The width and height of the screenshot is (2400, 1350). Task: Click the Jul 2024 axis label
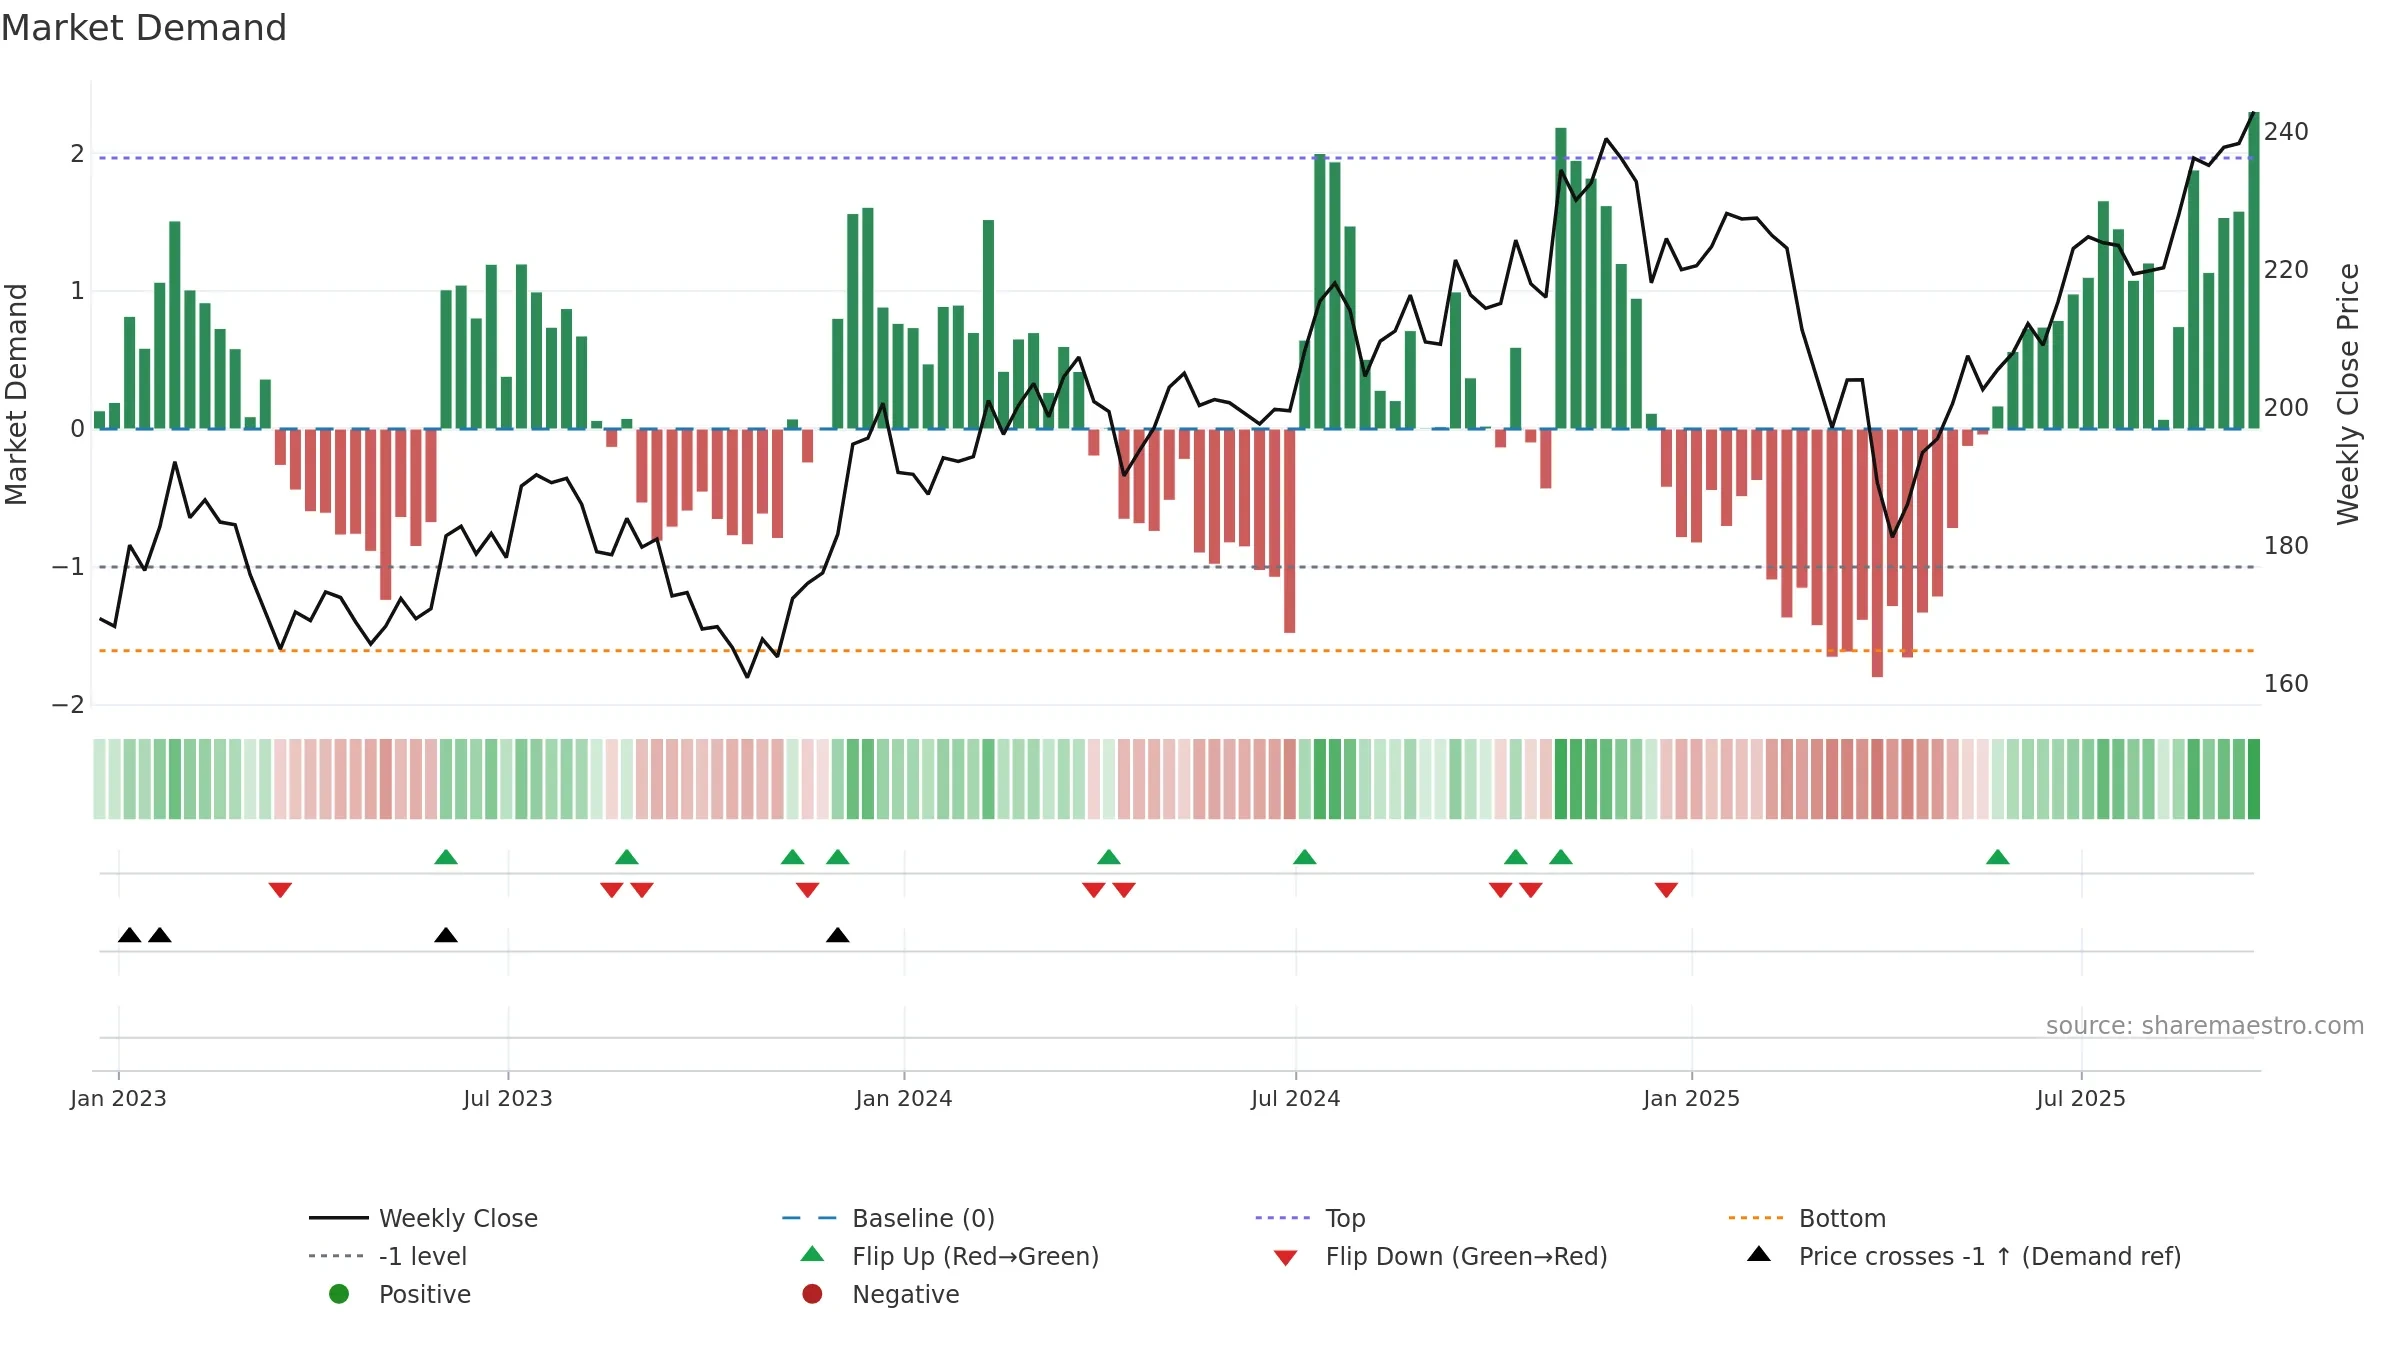tap(1296, 1098)
